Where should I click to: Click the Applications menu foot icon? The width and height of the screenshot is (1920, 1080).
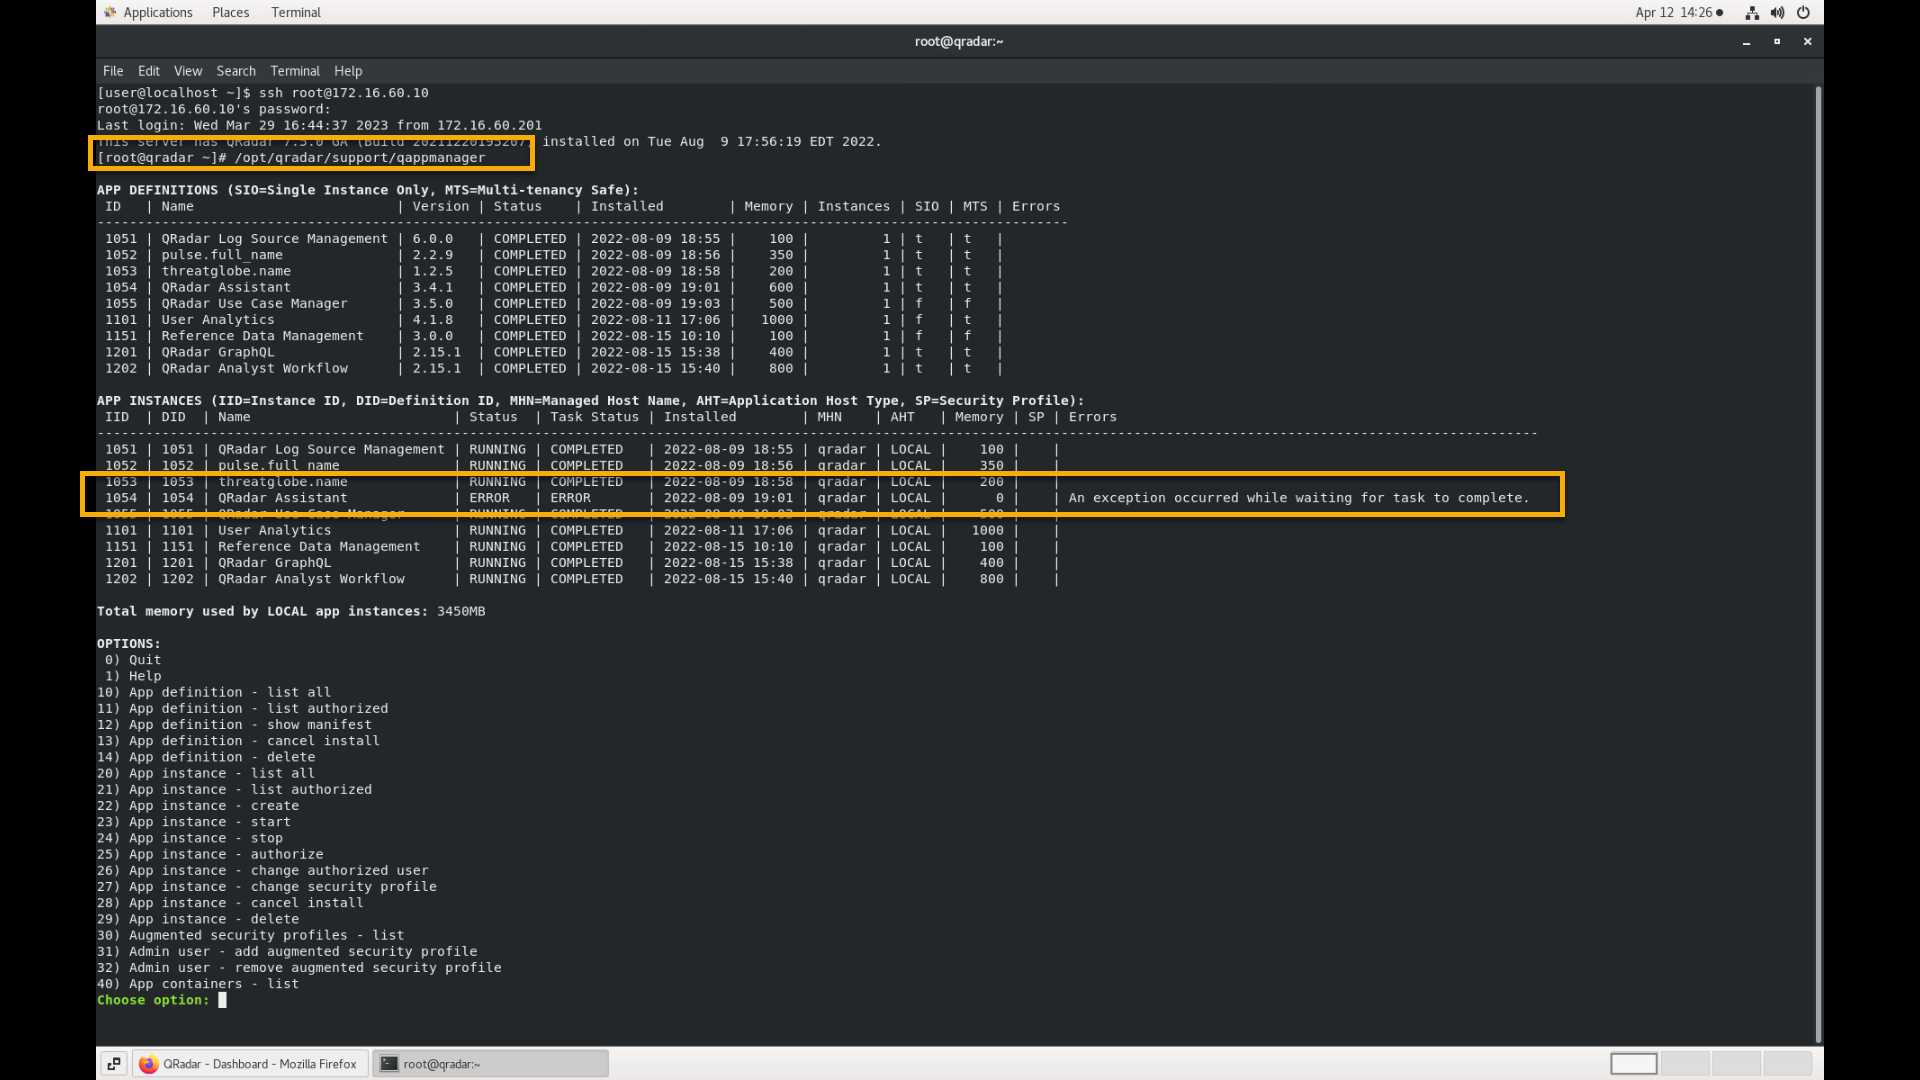[110, 13]
